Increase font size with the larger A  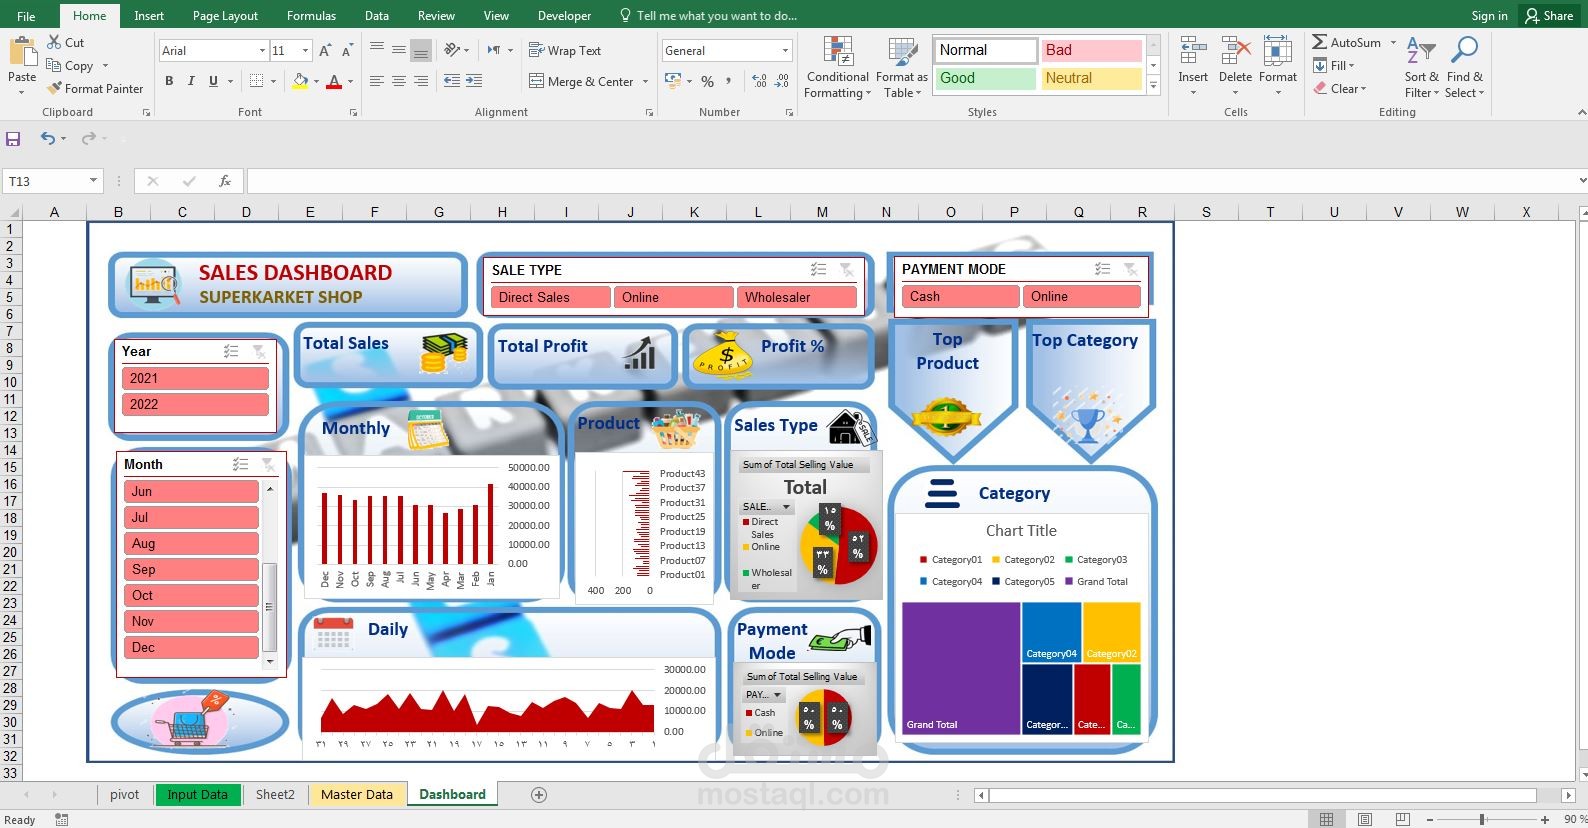coord(325,50)
